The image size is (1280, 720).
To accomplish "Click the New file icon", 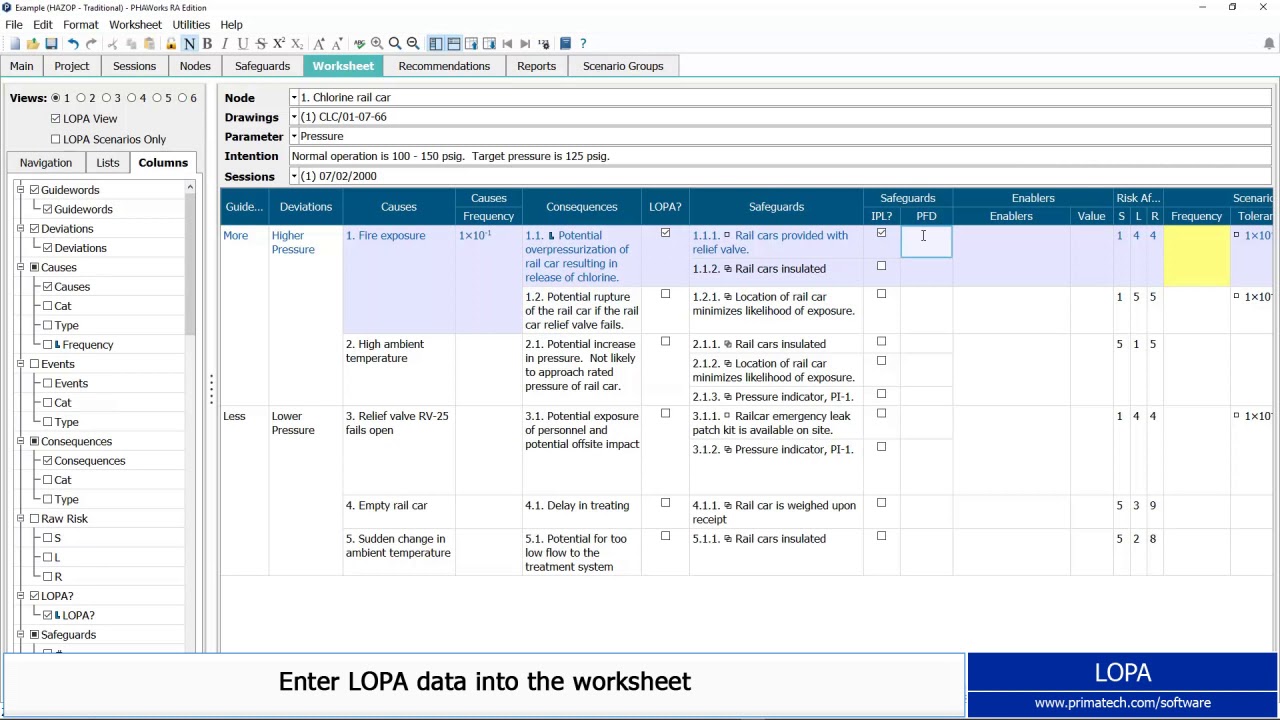I will tap(14, 44).
